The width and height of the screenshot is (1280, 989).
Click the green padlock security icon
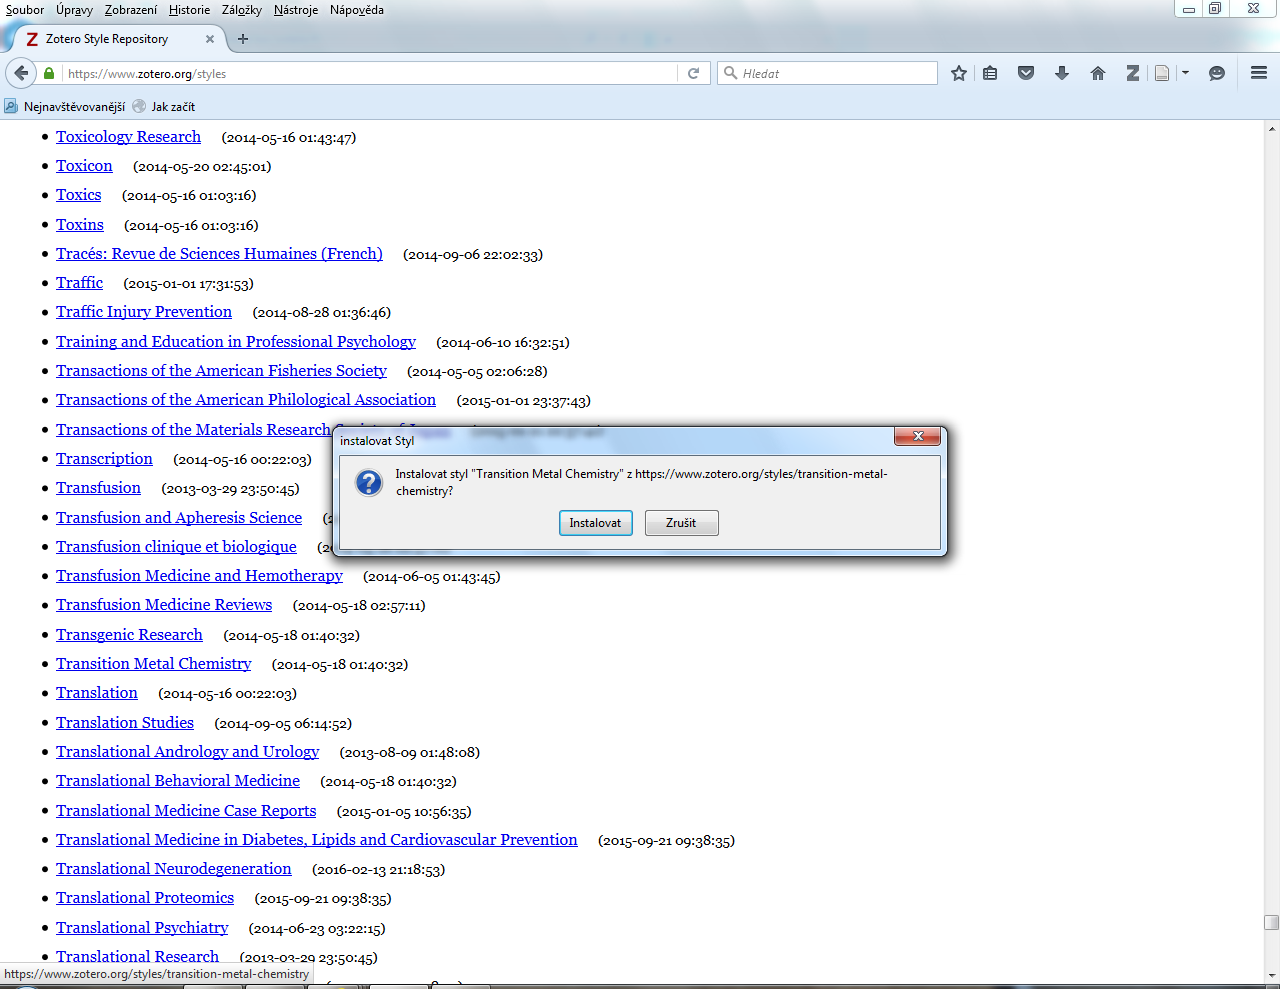(x=49, y=74)
